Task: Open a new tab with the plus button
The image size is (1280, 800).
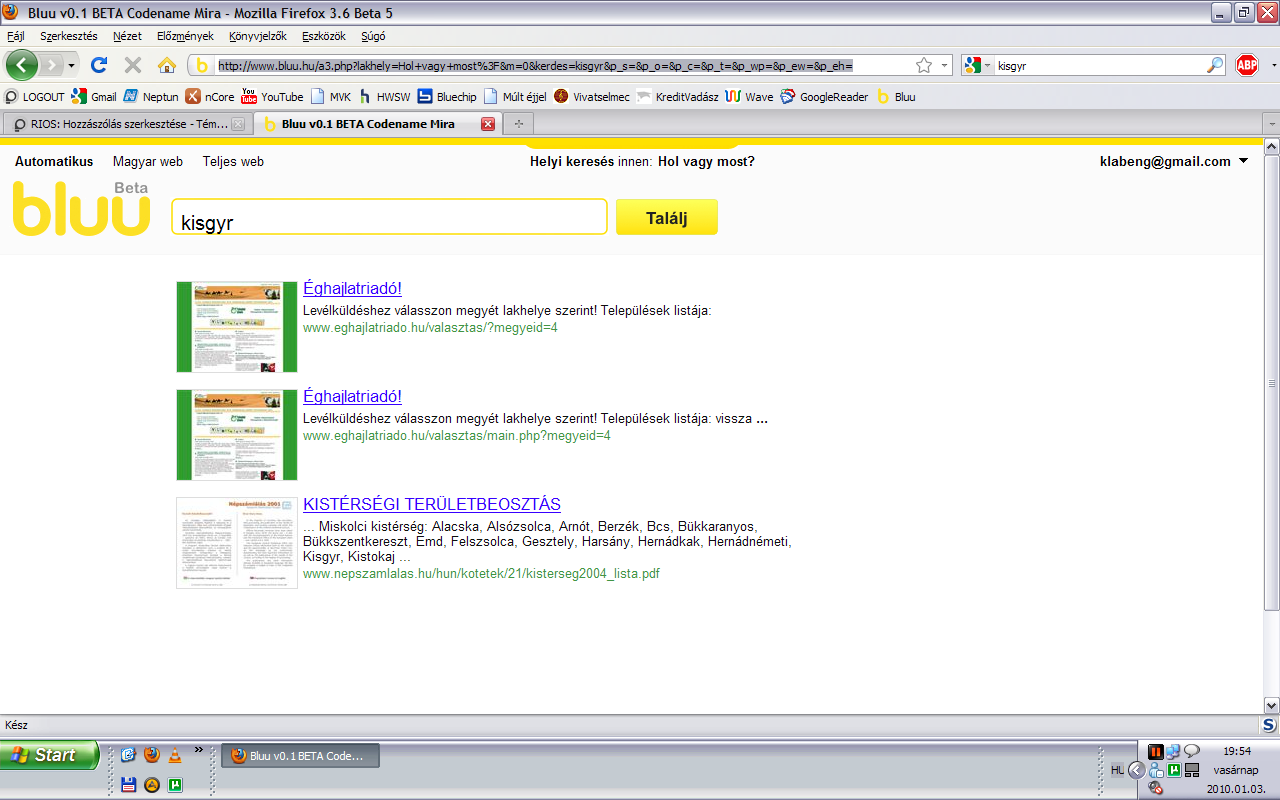Action: [x=518, y=124]
